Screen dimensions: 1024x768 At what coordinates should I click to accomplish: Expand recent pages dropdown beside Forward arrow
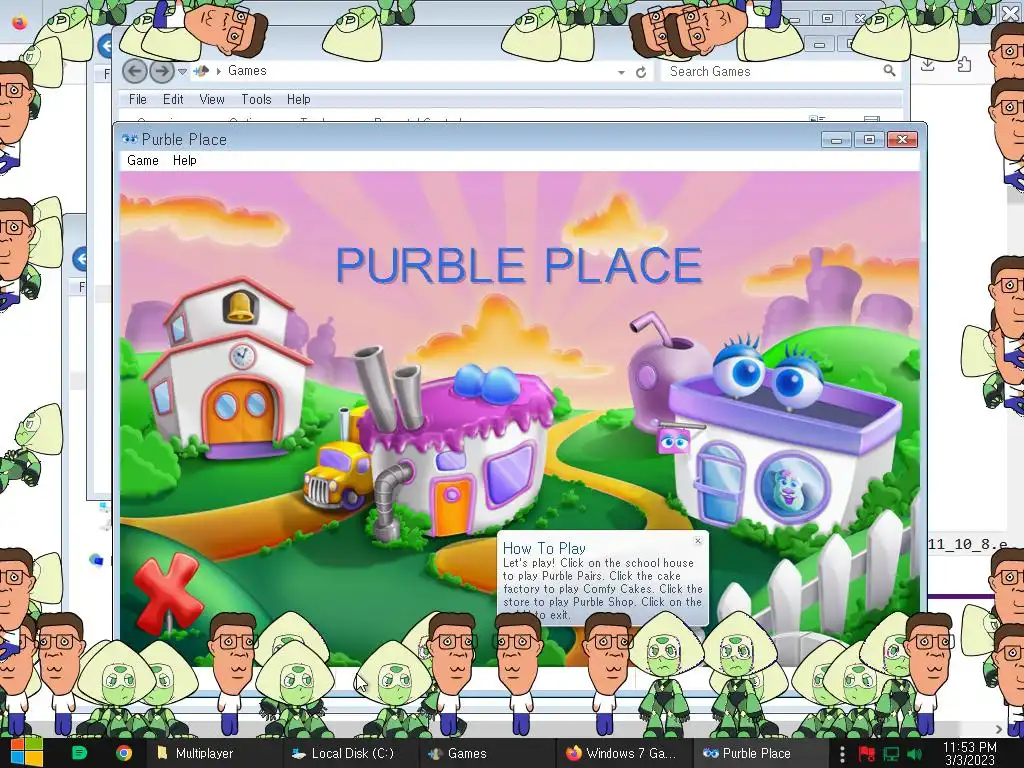tap(182, 71)
